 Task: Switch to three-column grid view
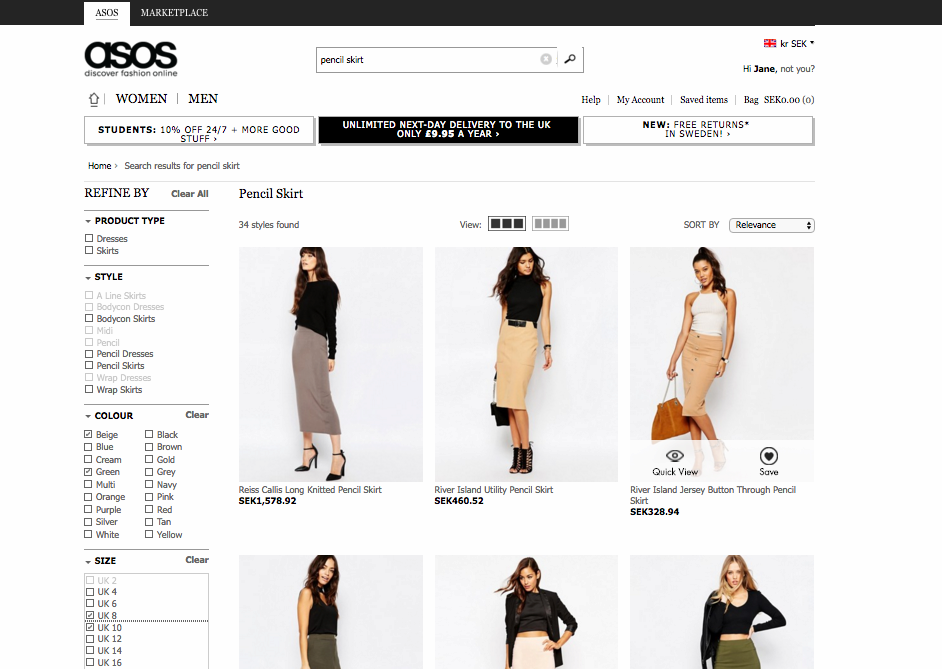(x=507, y=224)
